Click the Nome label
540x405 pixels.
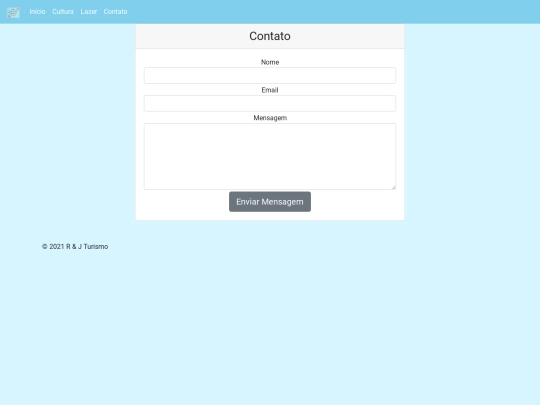pos(270,62)
